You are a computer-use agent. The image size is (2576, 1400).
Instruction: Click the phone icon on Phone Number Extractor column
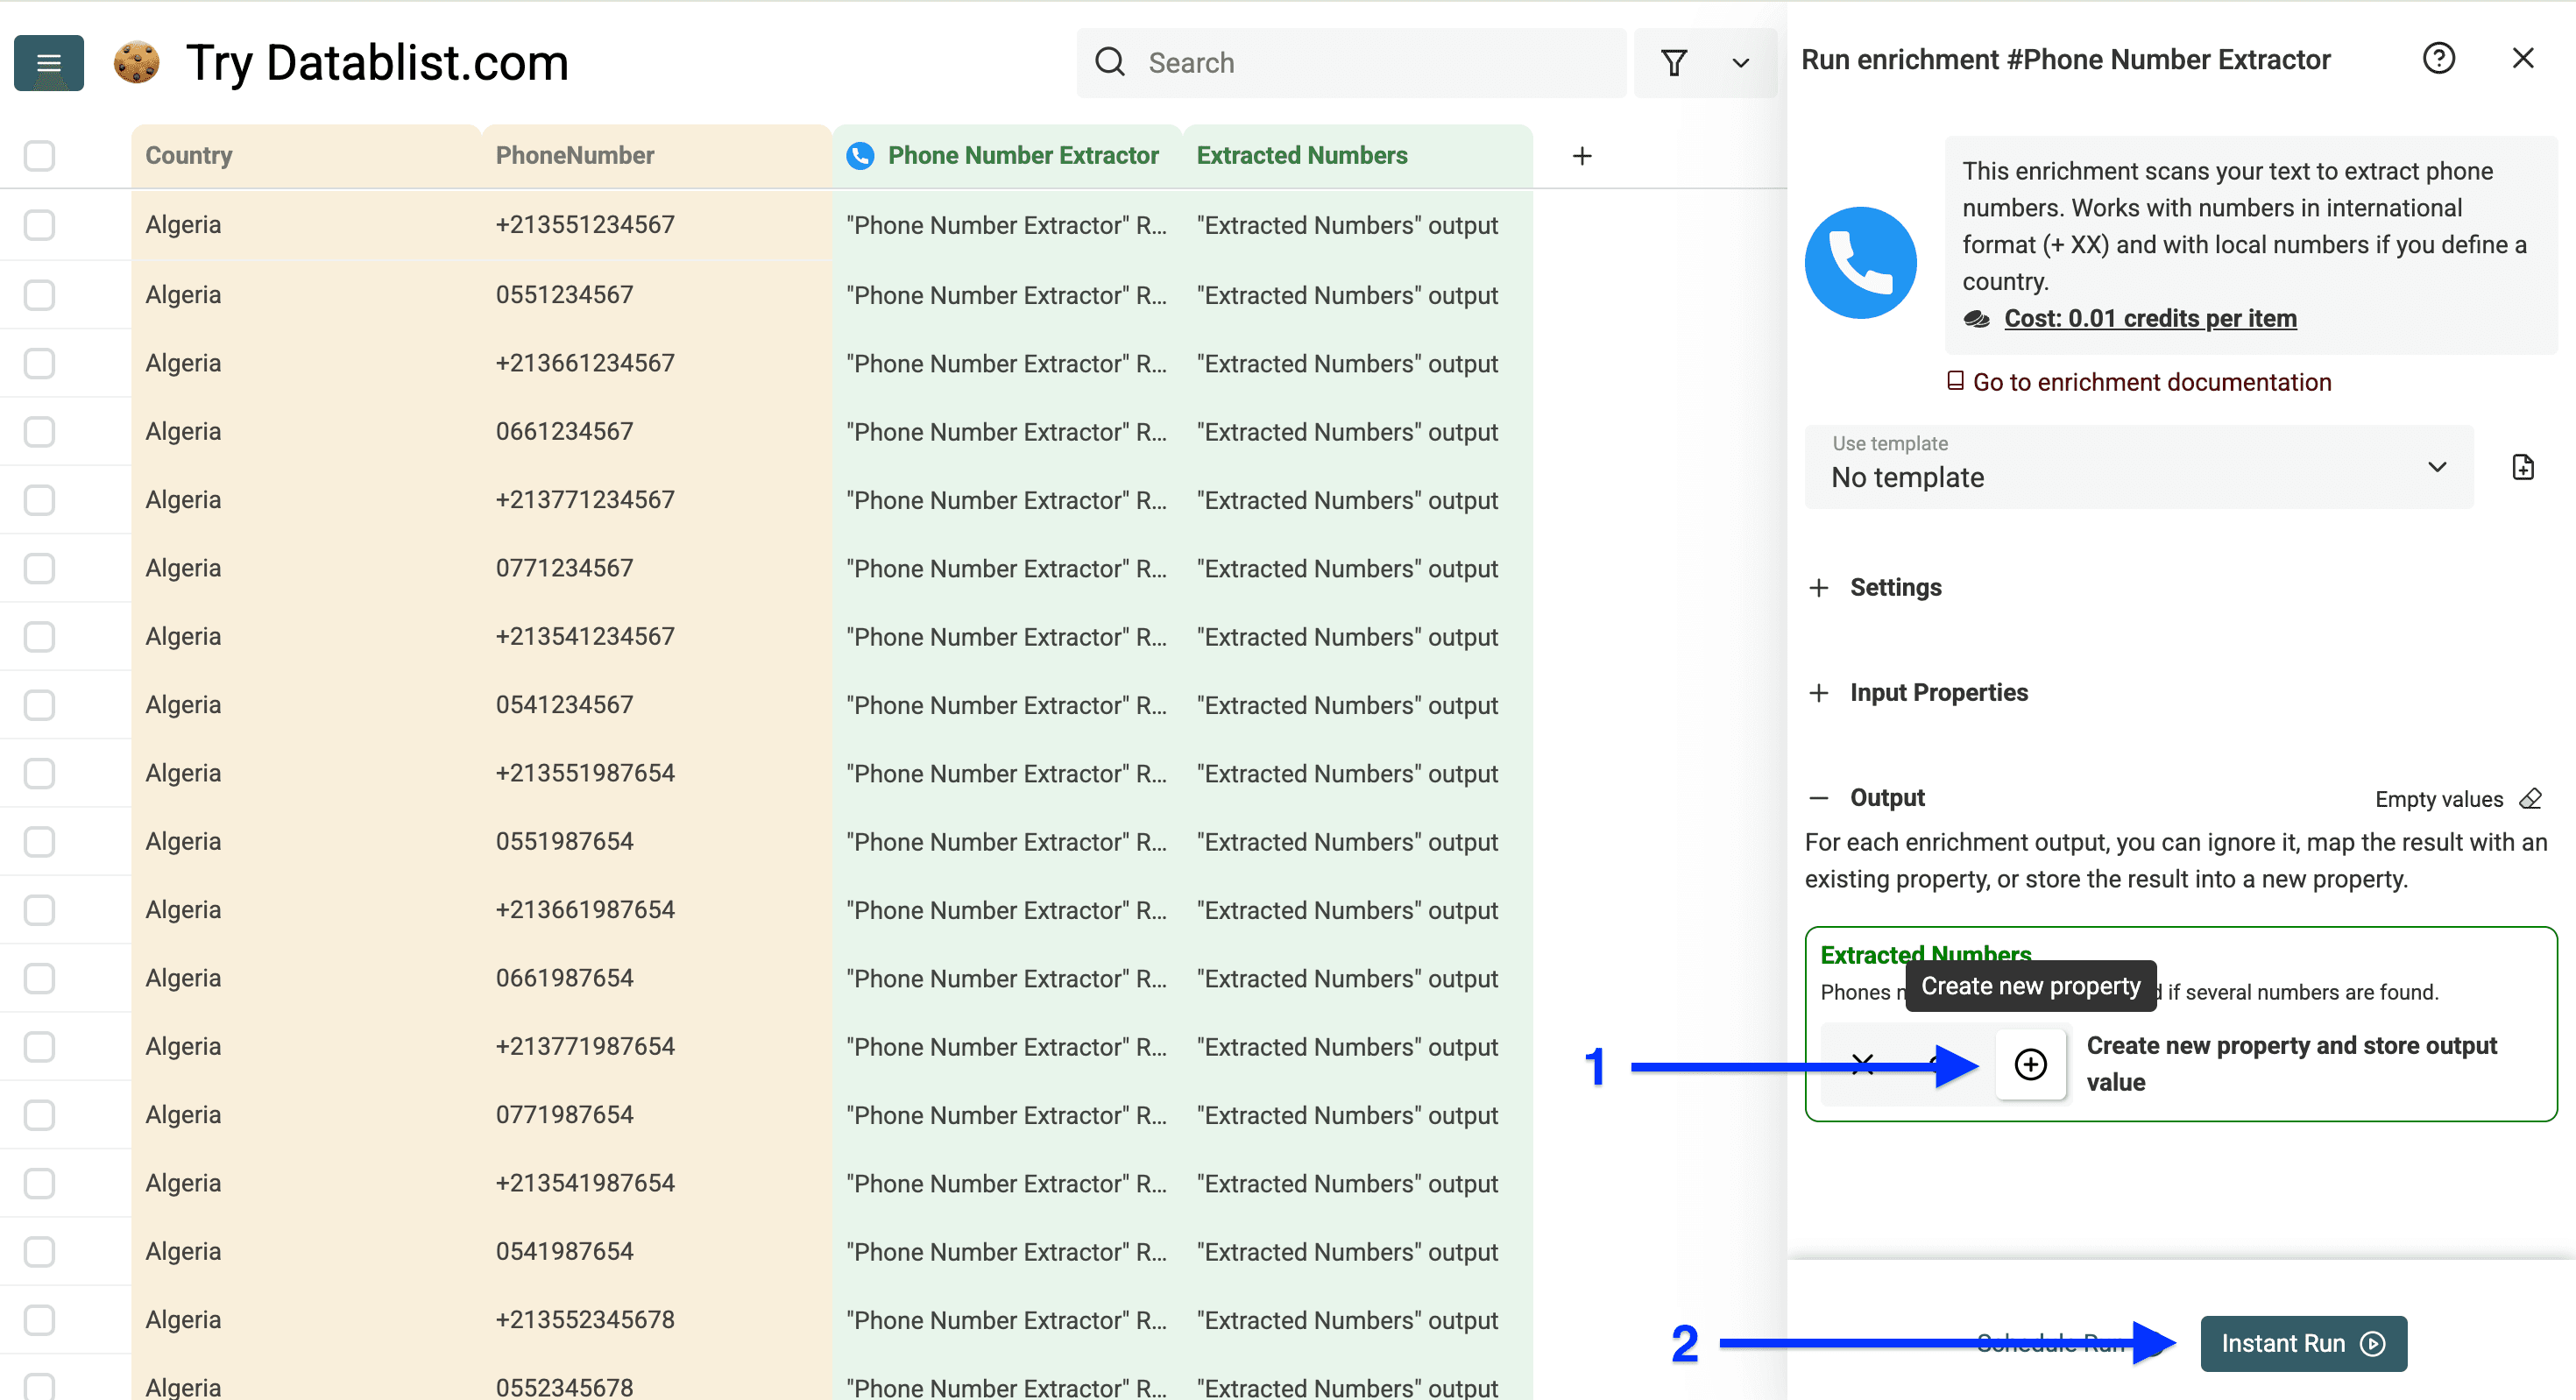860,155
